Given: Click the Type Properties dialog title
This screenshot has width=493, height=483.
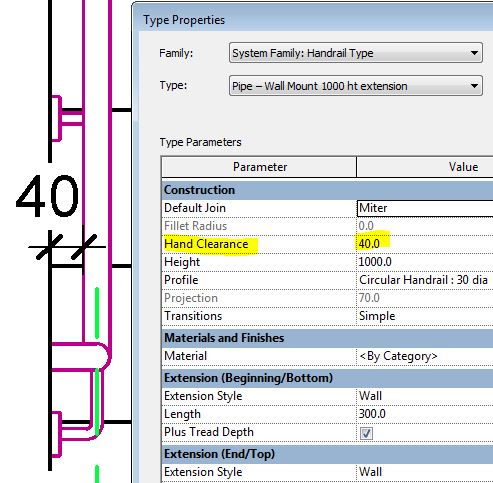Looking at the screenshot, I should (184, 20).
